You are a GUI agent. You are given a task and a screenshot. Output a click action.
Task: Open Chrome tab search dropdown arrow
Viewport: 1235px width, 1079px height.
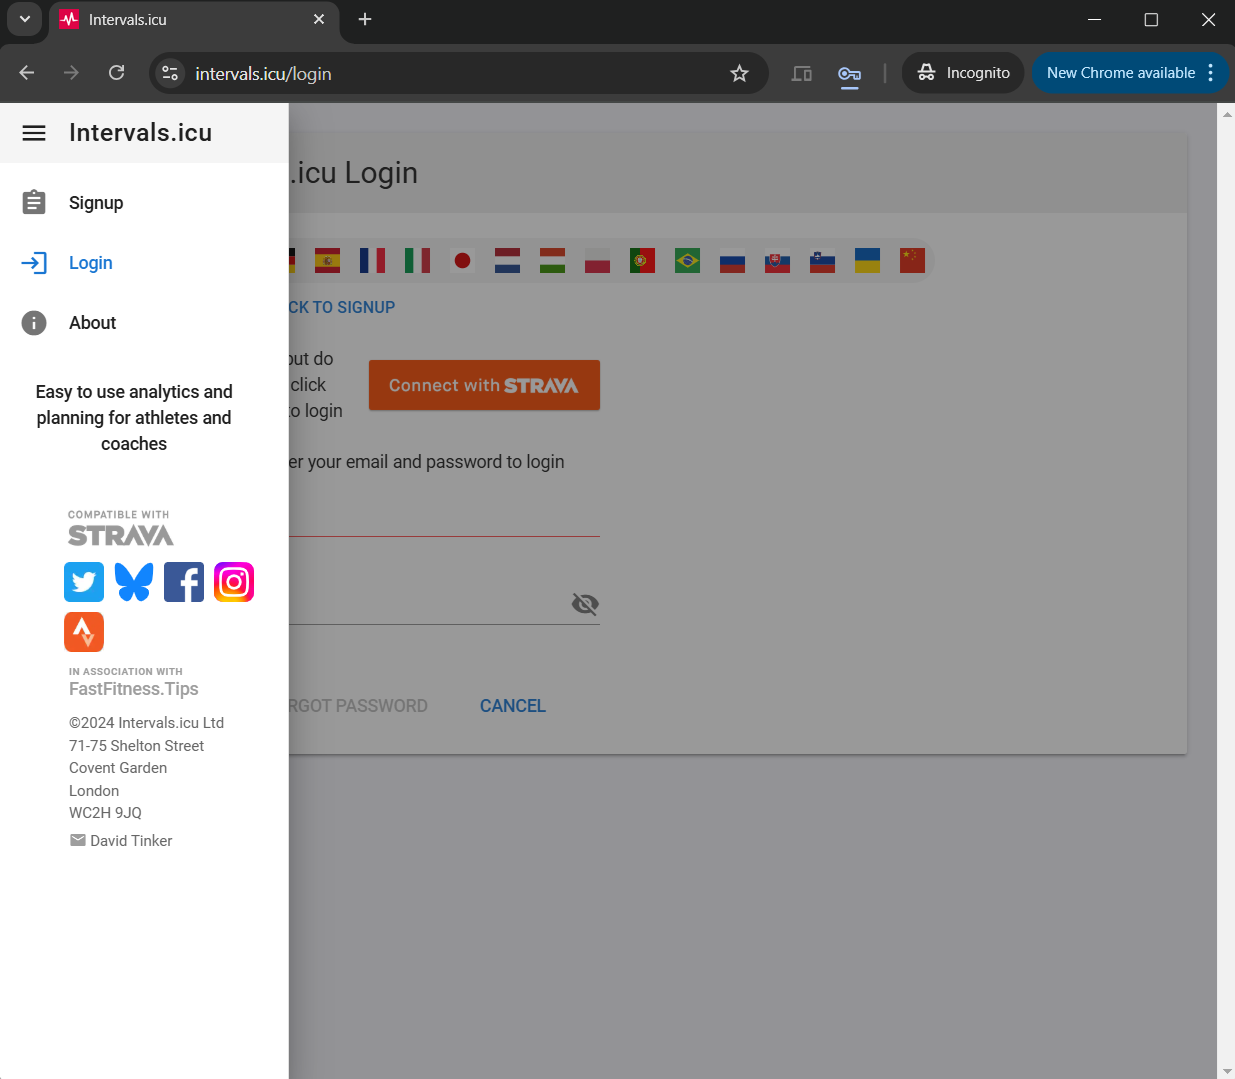(x=24, y=19)
